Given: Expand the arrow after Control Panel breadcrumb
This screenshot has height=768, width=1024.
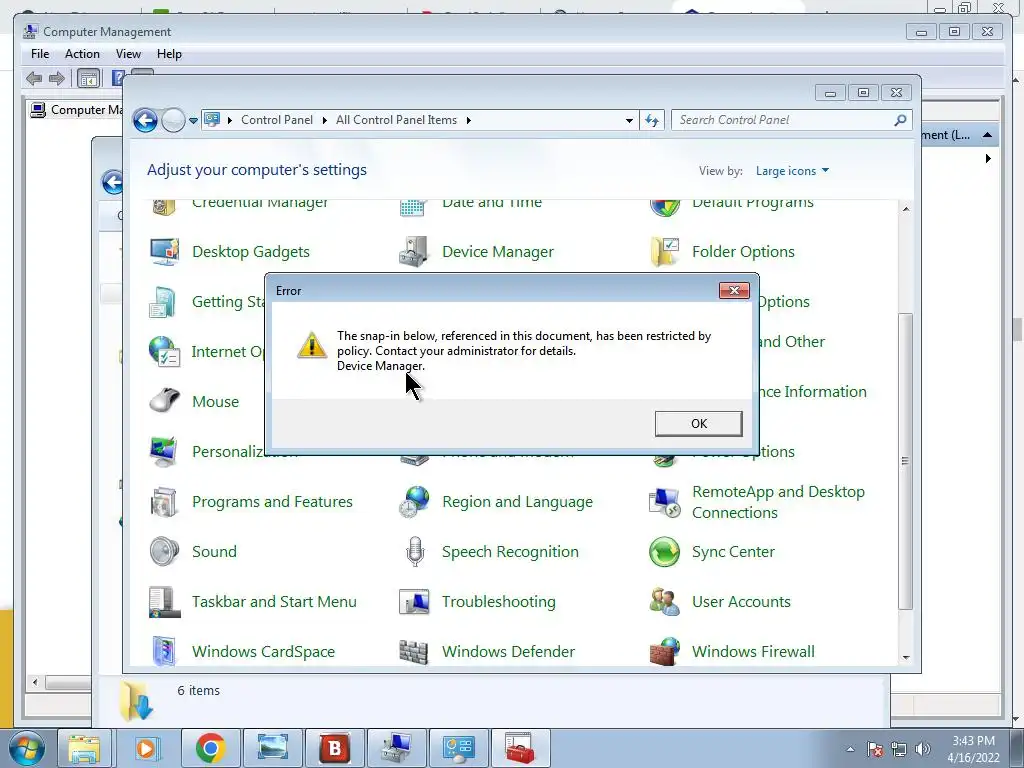Looking at the screenshot, I should tap(325, 120).
